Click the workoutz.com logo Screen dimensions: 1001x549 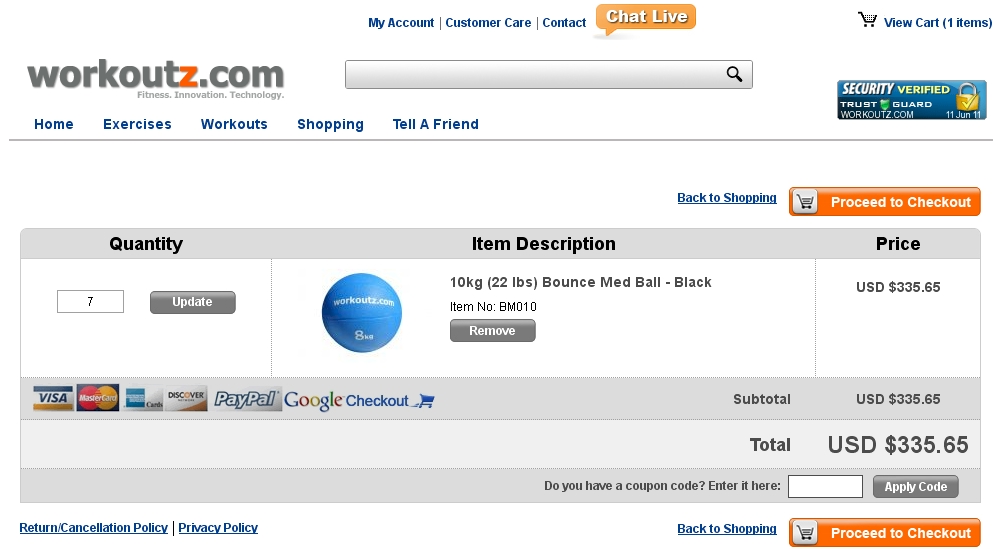point(155,79)
